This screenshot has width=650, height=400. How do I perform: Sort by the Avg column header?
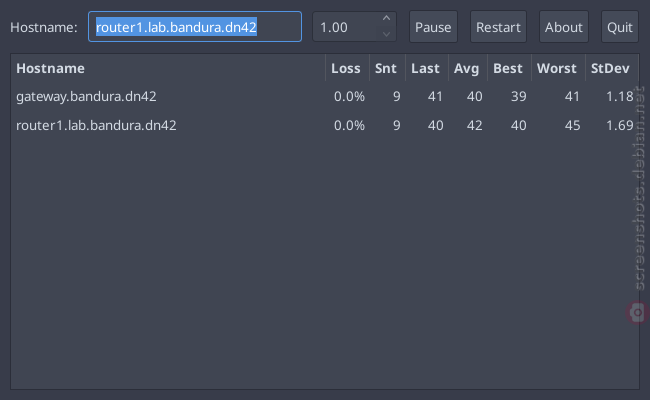tap(468, 68)
